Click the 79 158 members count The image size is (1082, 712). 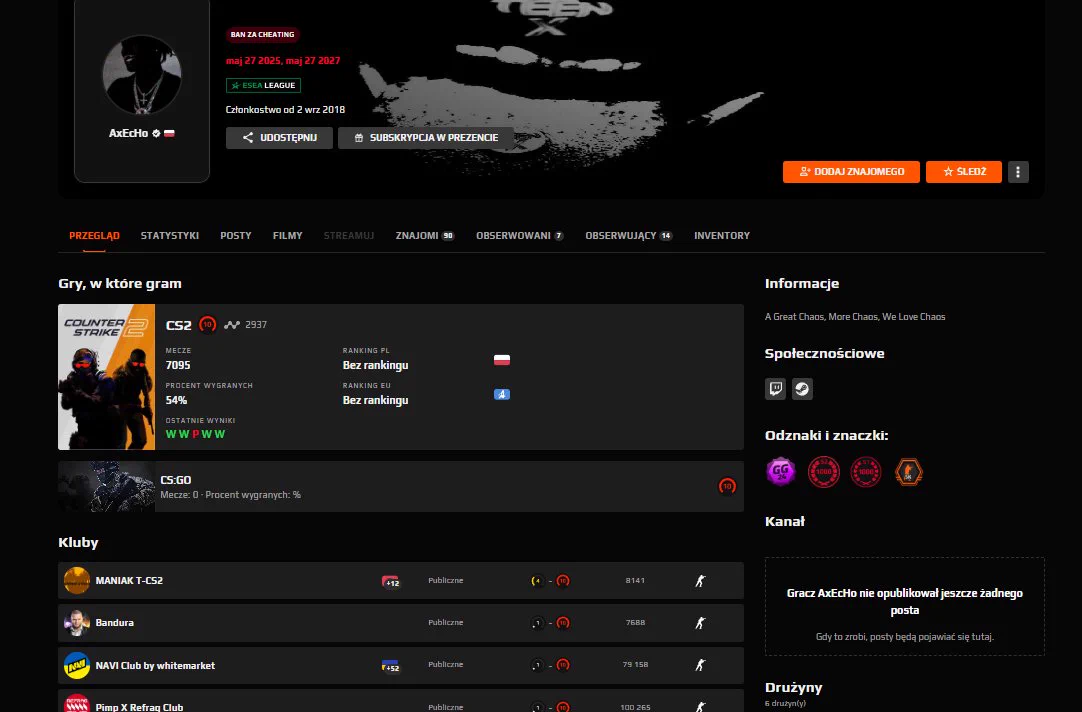pos(635,665)
